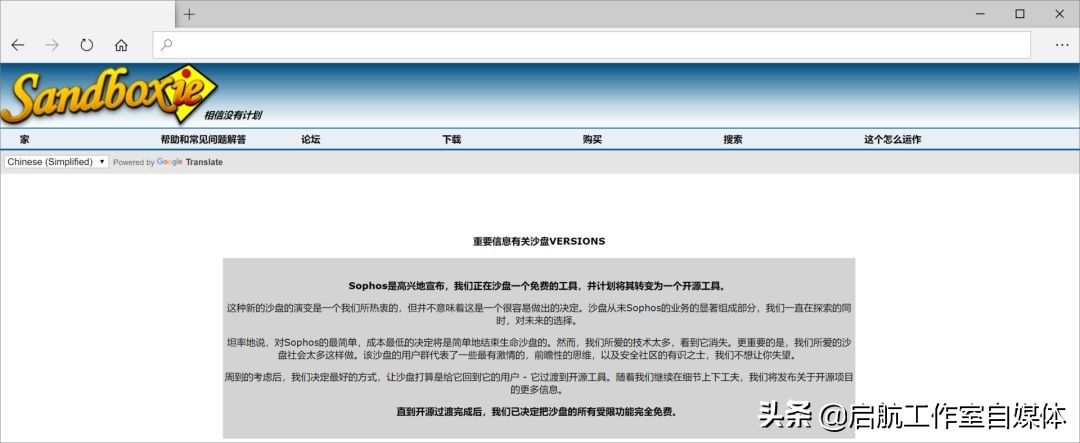Image resolution: width=1080 pixels, height=443 pixels.
Task: Open 帮助和常见问题解答 menu item
Action: pos(203,139)
